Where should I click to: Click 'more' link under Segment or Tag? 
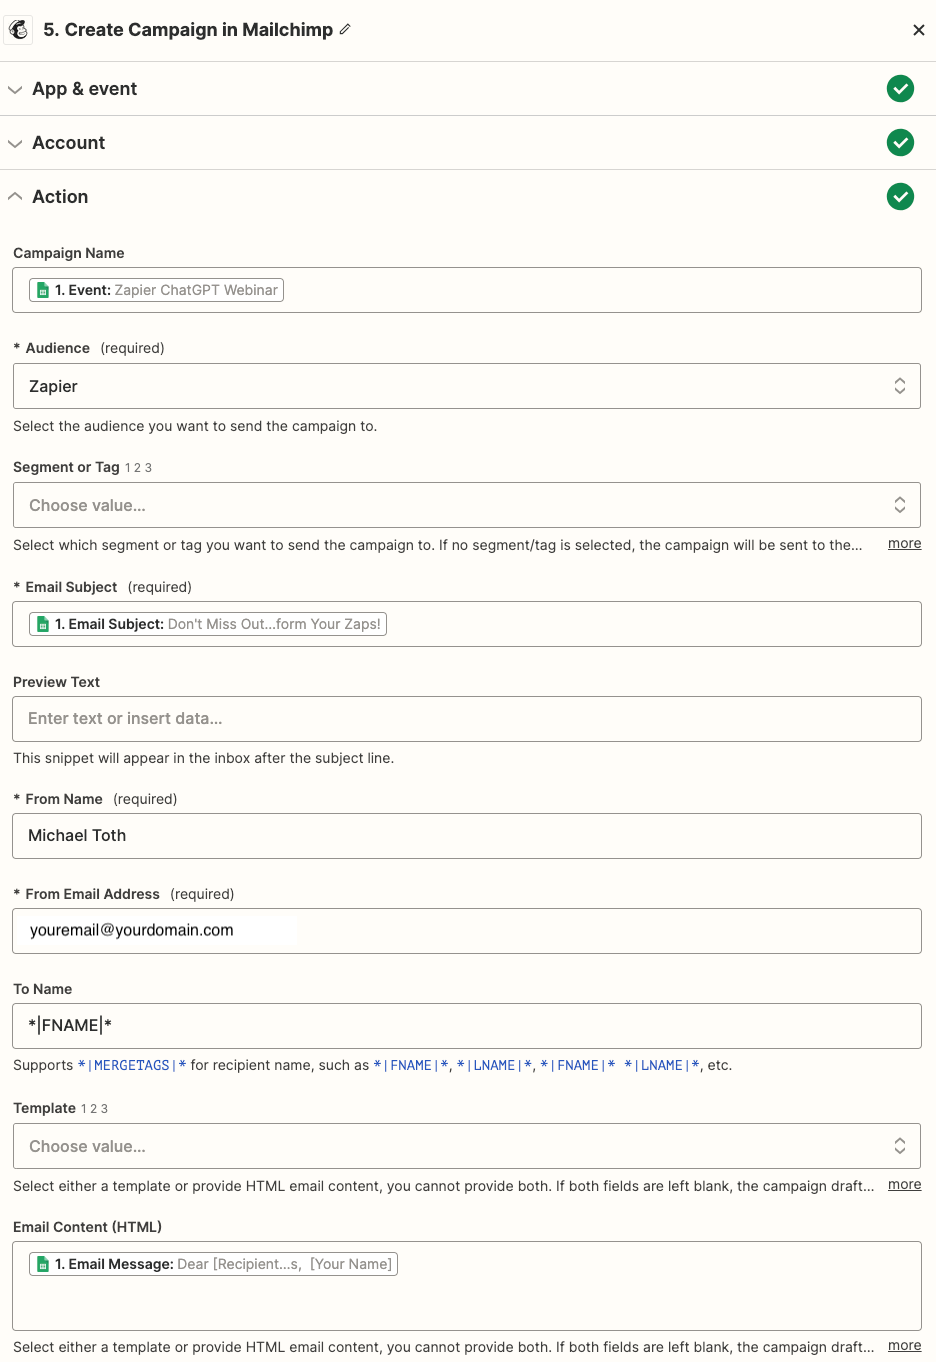pos(904,543)
